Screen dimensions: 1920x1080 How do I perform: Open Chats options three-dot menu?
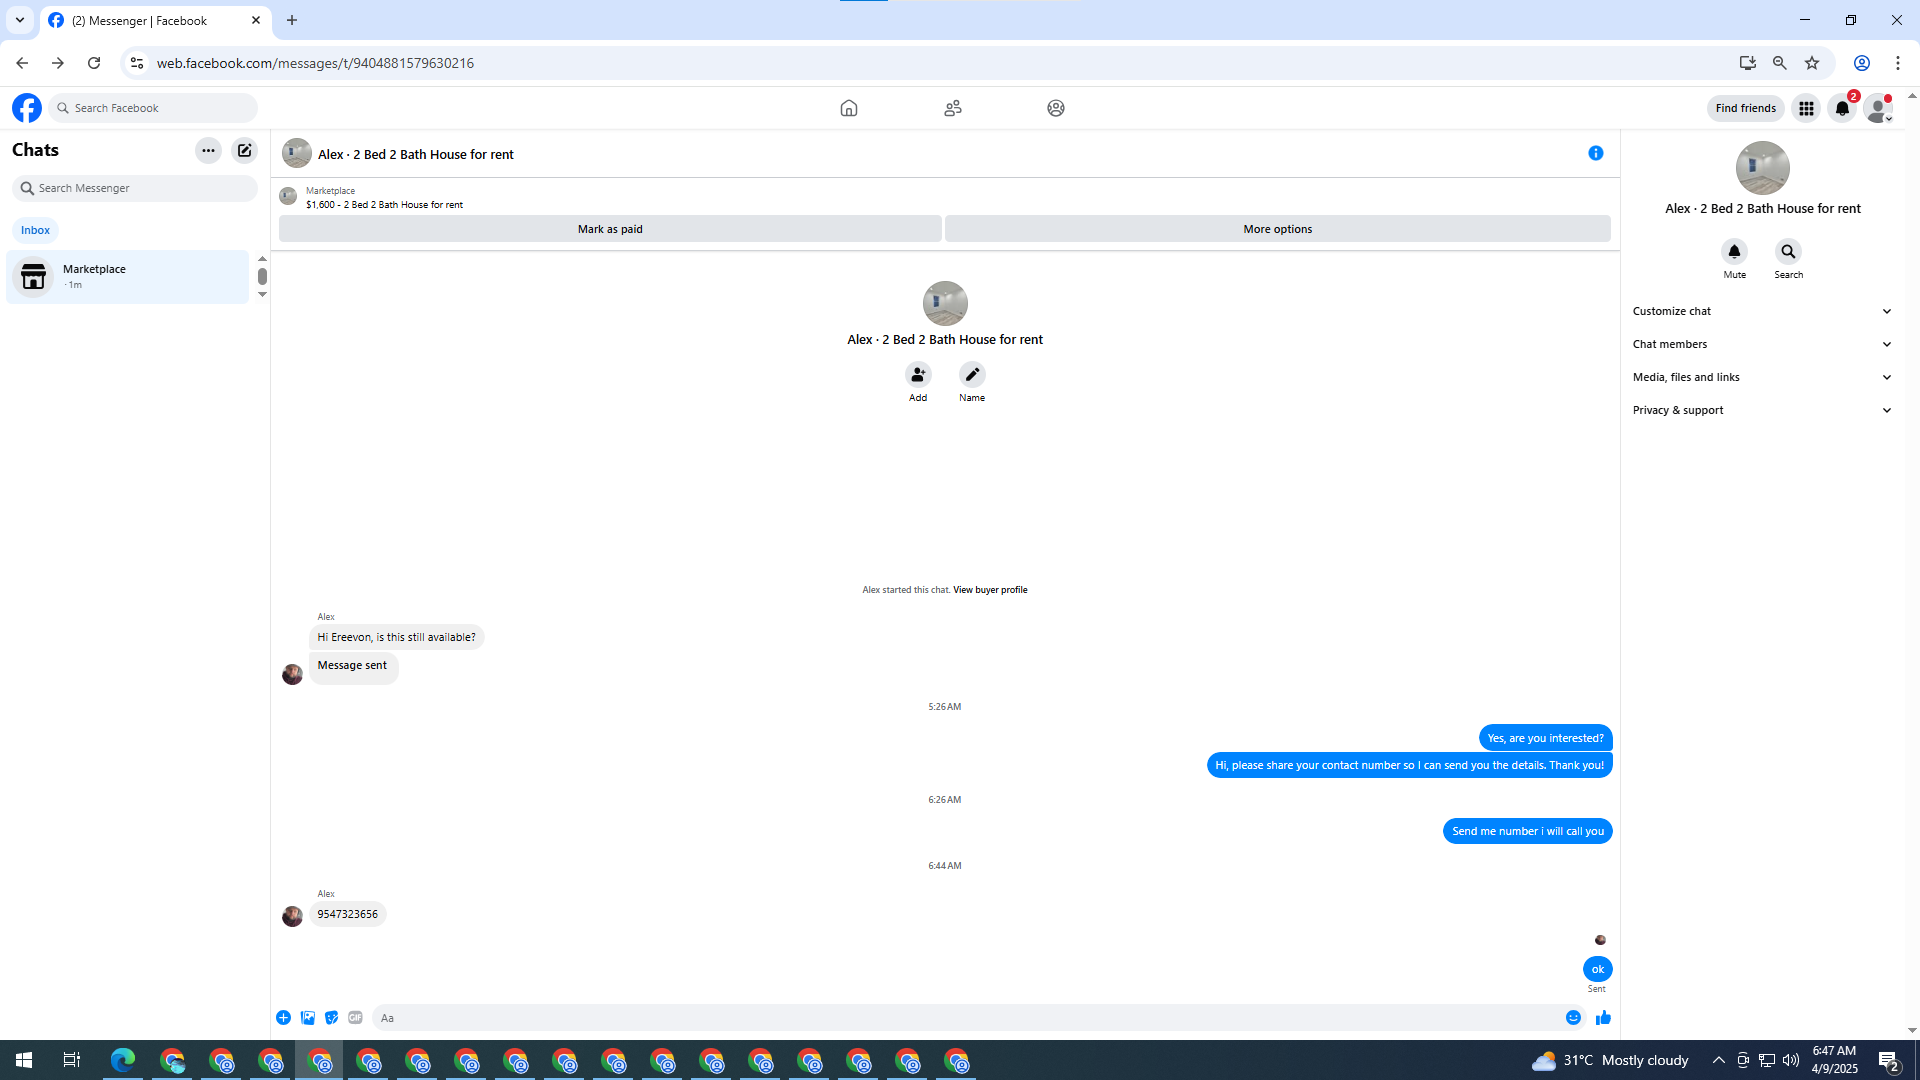tap(208, 151)
